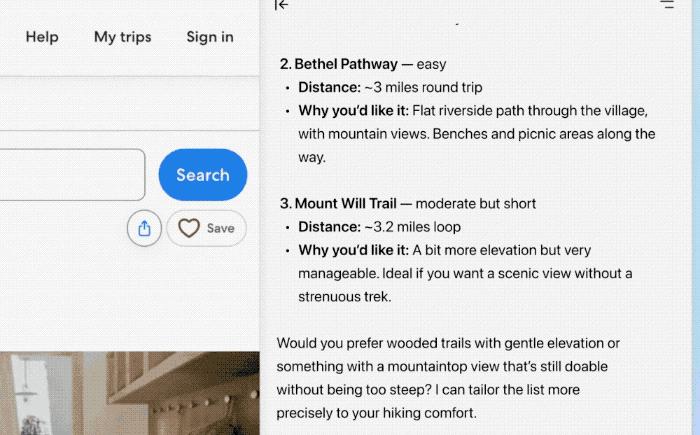Focus the search input field

(70, 174)
